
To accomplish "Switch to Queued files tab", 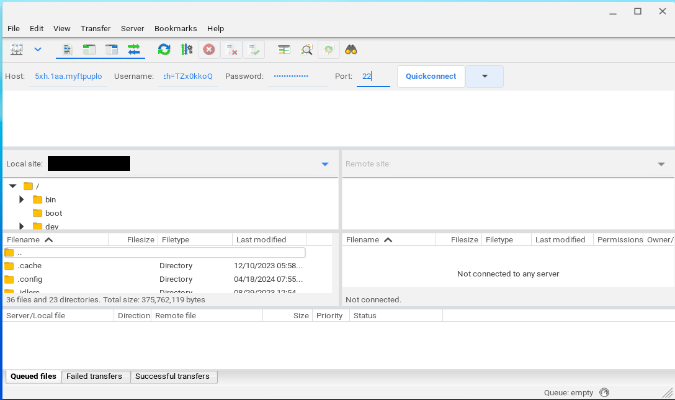I will (33, 376).
